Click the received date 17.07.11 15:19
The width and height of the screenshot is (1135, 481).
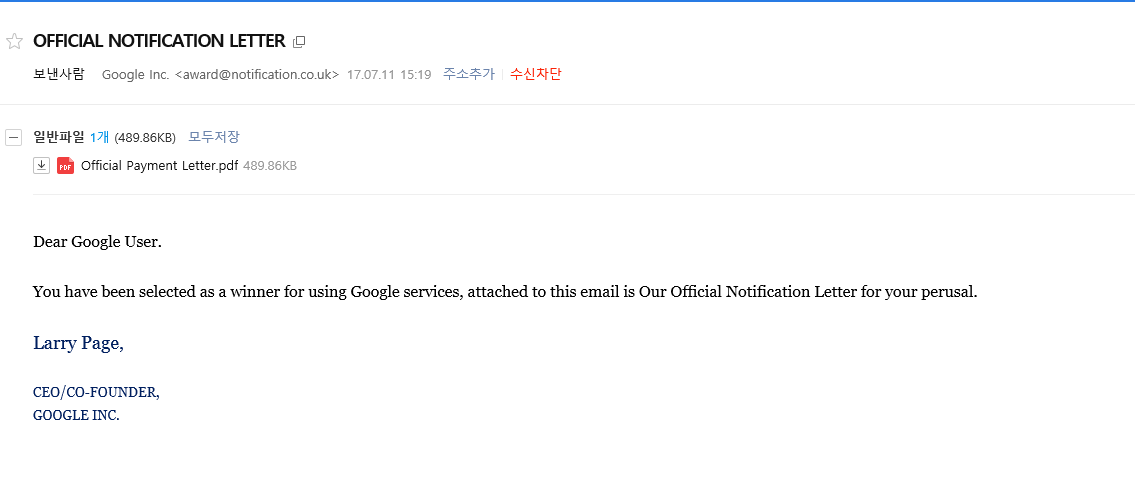click(x=389, y=75)
